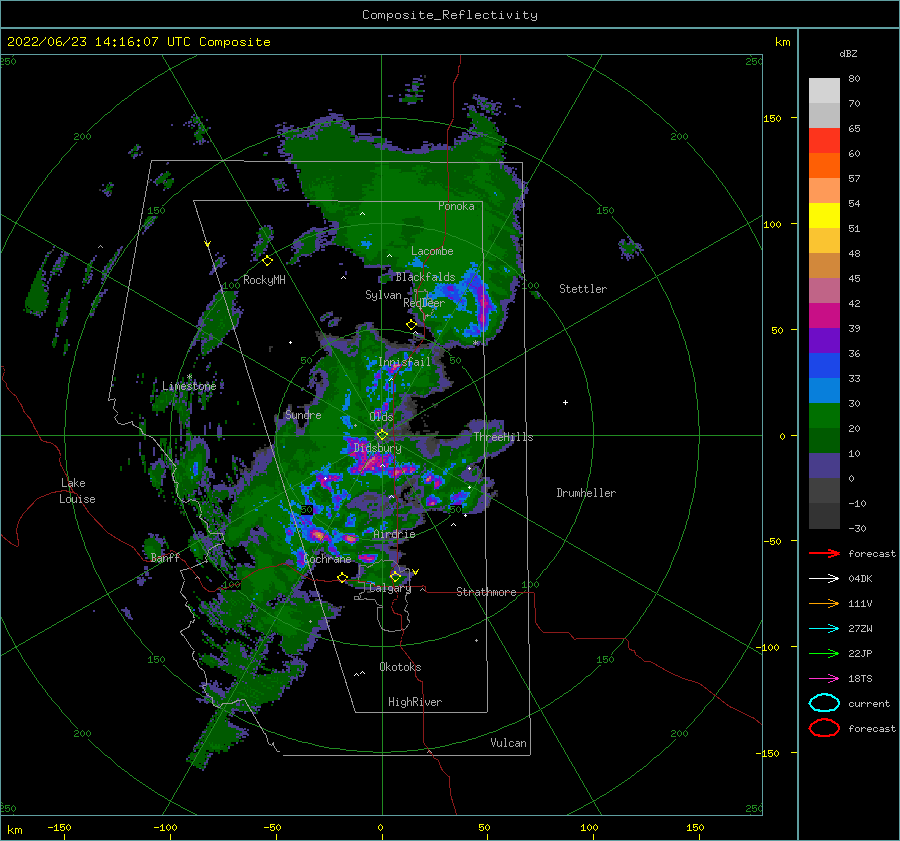This screenshot has height=841, width=900.
Task: Click the Banff label
Action: point(165,557)
